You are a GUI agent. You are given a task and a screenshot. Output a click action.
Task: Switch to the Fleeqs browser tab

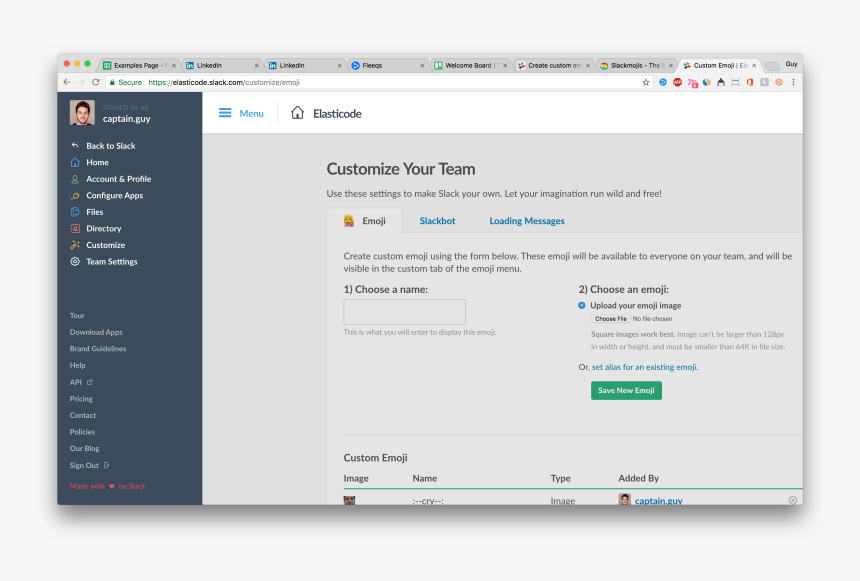point(387,65)
